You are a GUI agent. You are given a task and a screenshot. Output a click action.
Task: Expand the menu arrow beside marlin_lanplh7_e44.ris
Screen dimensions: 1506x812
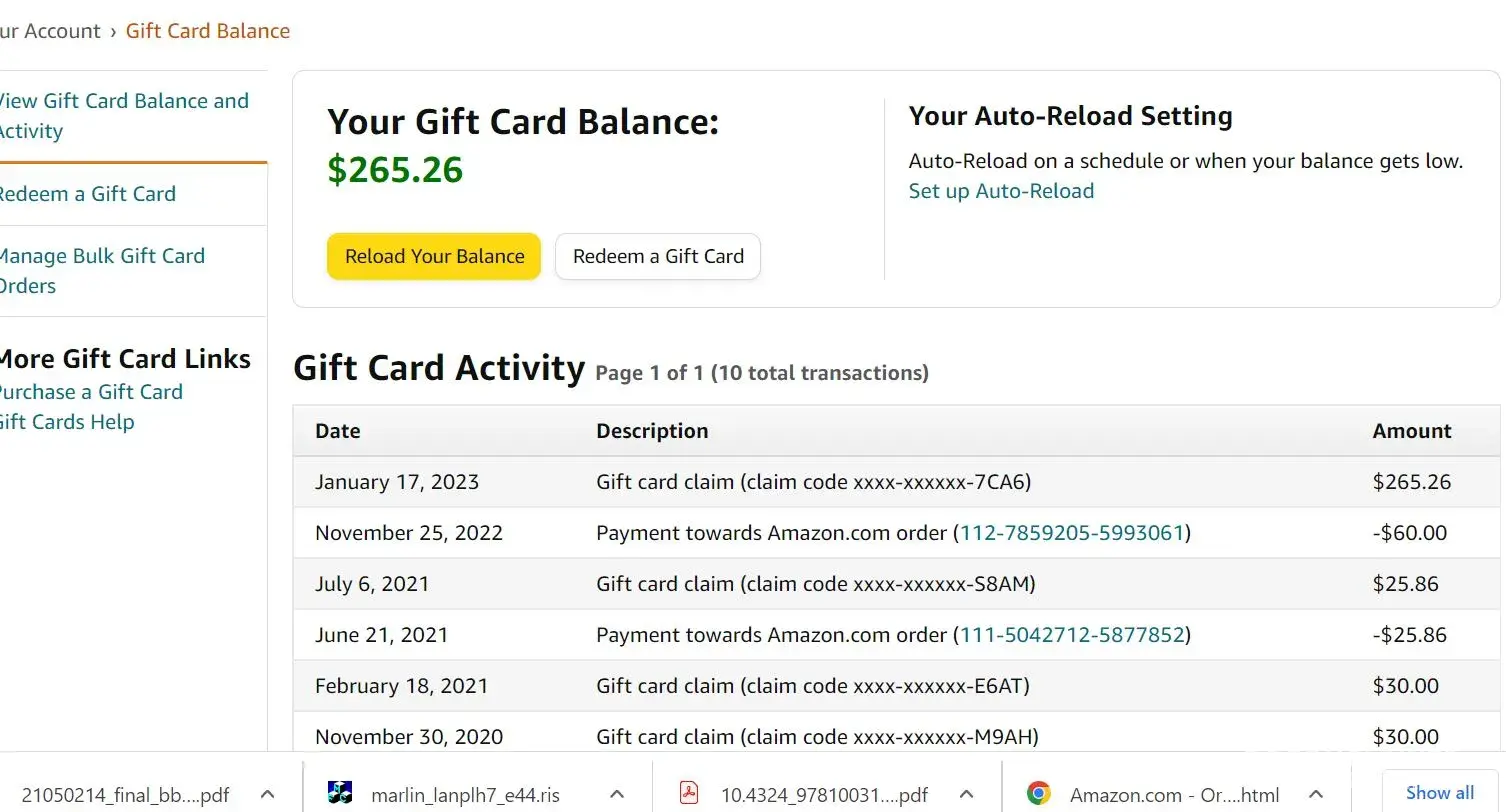click(617, 794)
